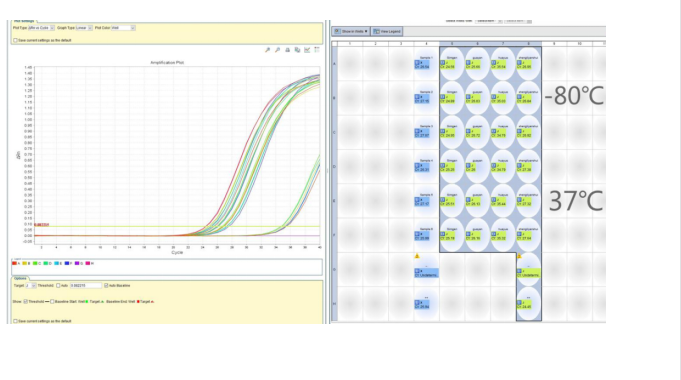This screenshot has width=681, height=380.
Task: Expand the Plot Color dropdown
Action: [123, 28]
